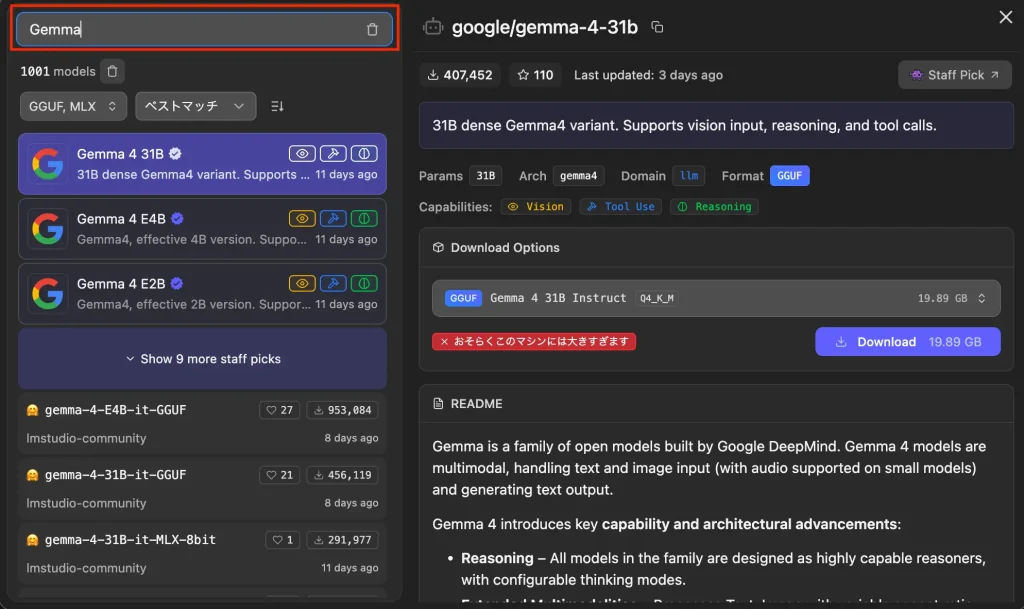Click the sort order icon beside ベストマッチ
The width and height of the screenshot is (1024, 609).
pyautogui.click(x=278, y=106)
